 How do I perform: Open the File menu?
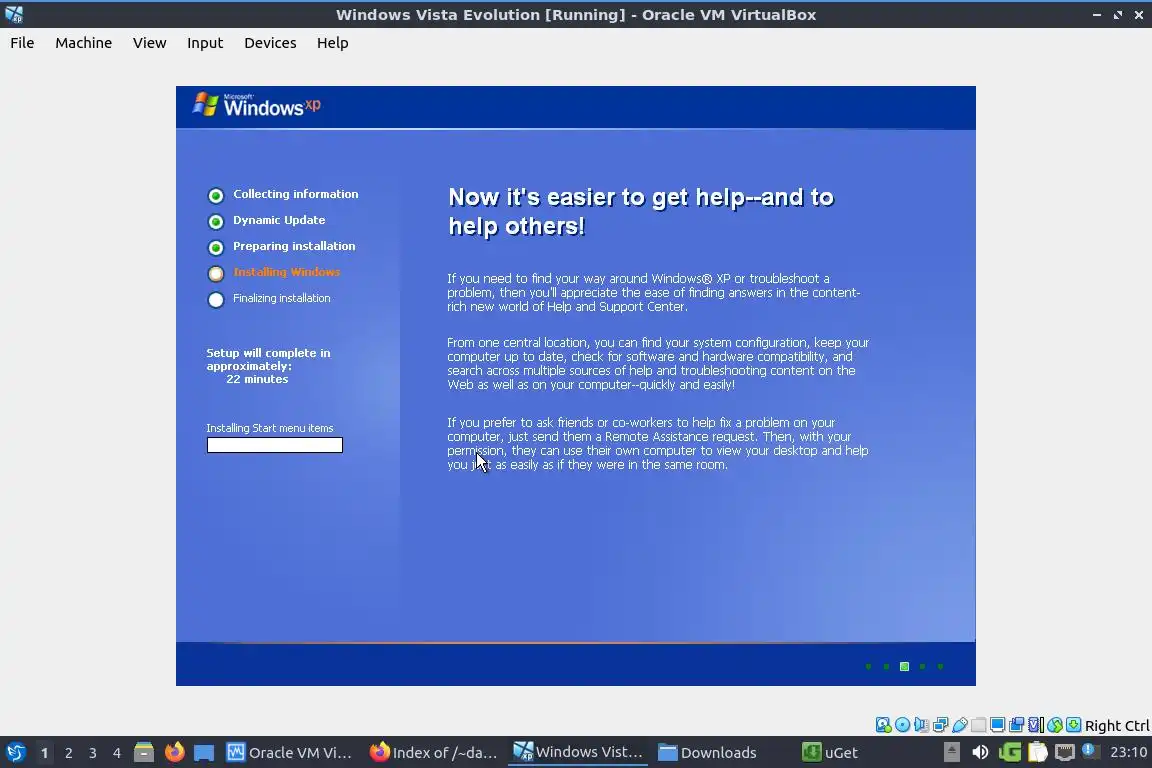(x=22, y=43)
